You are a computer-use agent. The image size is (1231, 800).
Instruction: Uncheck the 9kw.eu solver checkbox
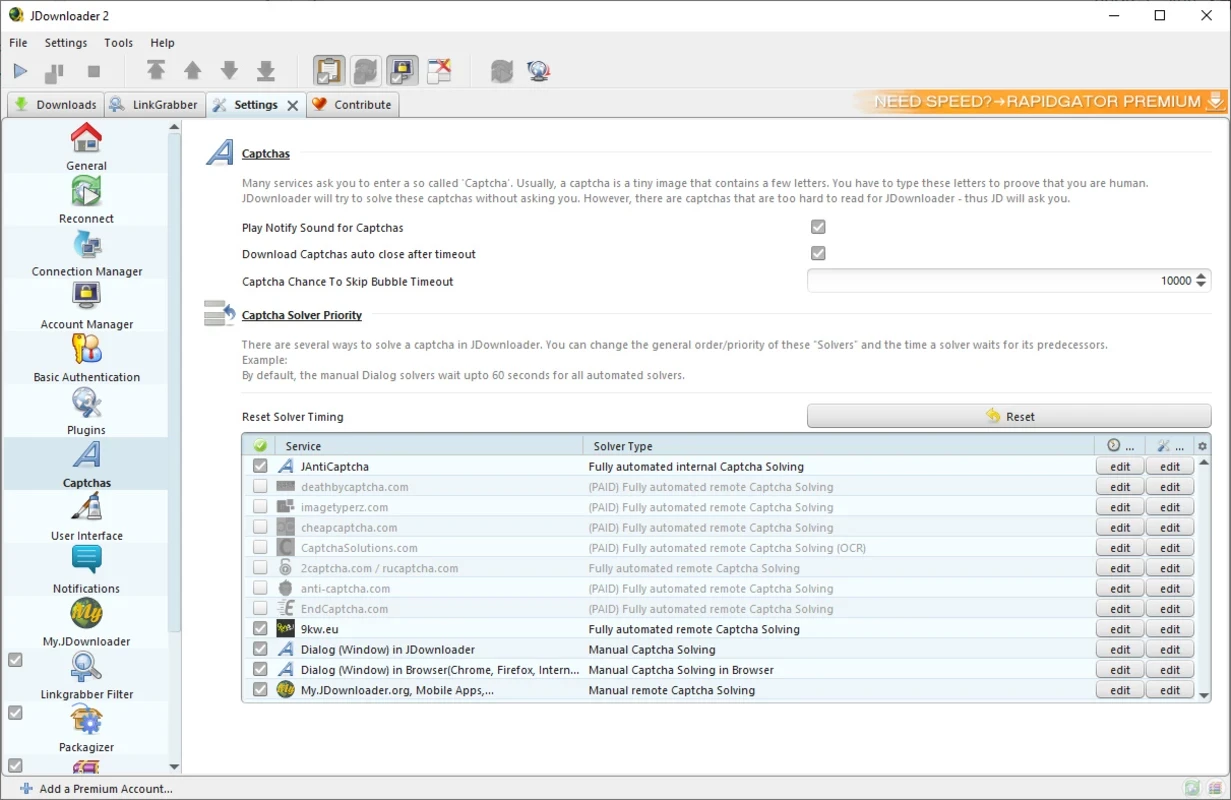(x=260, y=629)
